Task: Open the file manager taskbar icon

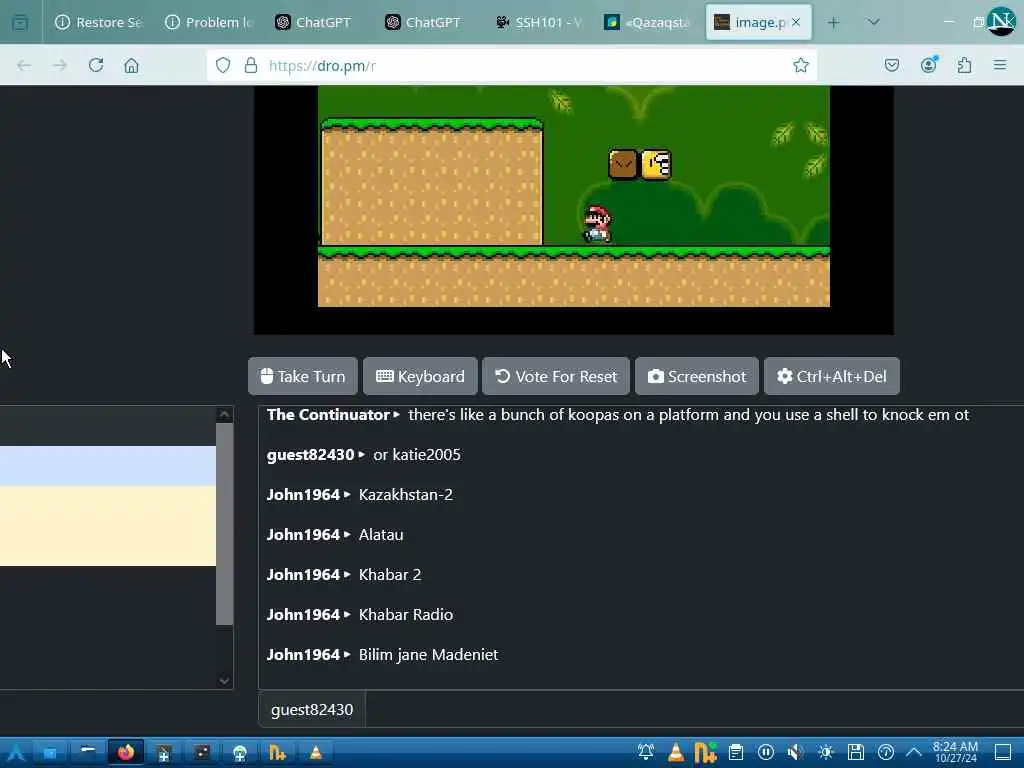Action: coord(50,753)
